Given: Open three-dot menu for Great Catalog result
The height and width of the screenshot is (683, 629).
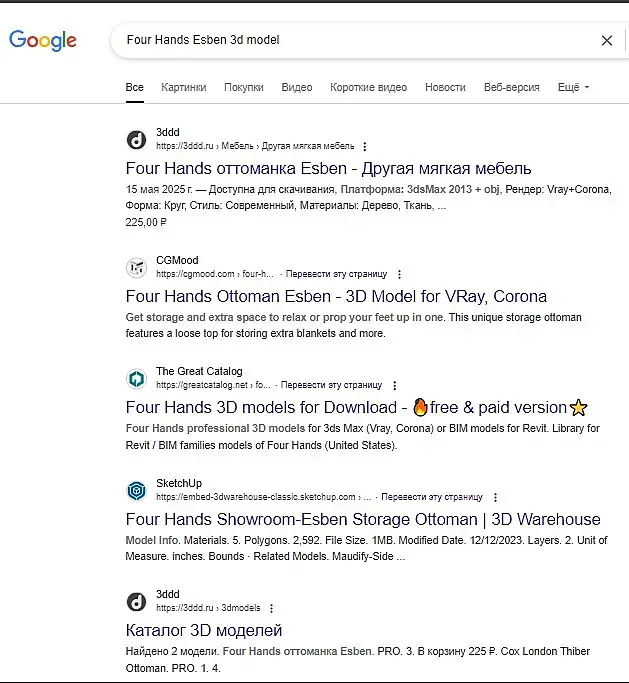Looking at the screenshot, I should pyautogui.click(x=395, y=385).
